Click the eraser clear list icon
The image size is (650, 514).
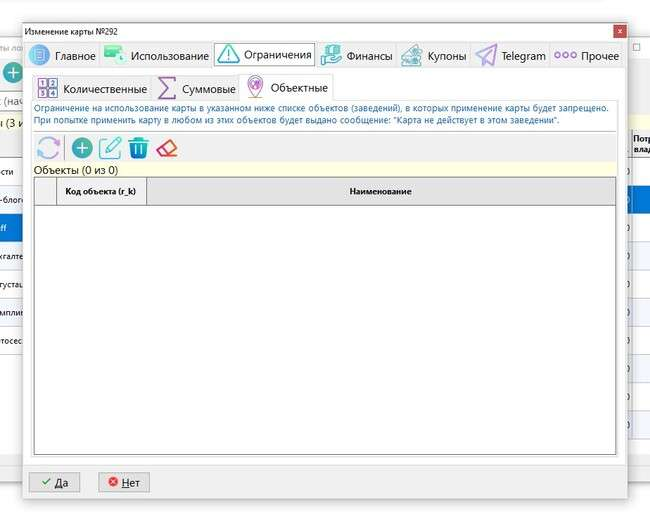pos(167,148)
